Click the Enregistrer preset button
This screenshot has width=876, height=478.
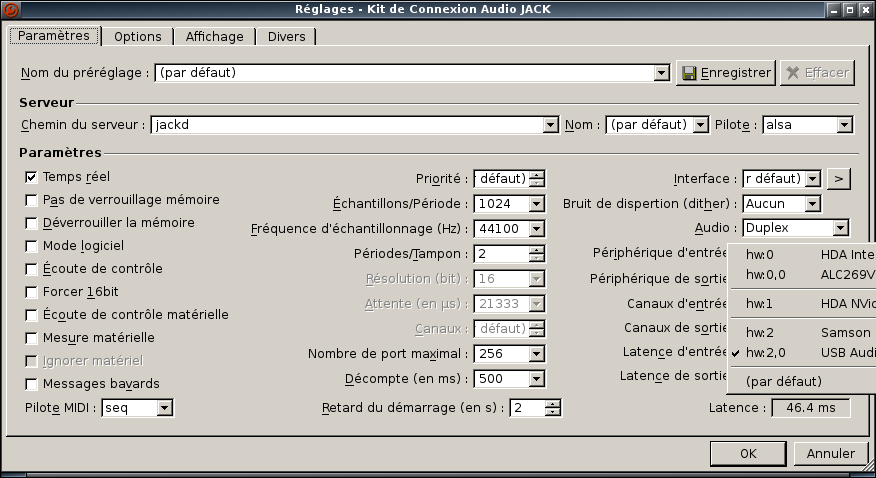click(726, 73)
